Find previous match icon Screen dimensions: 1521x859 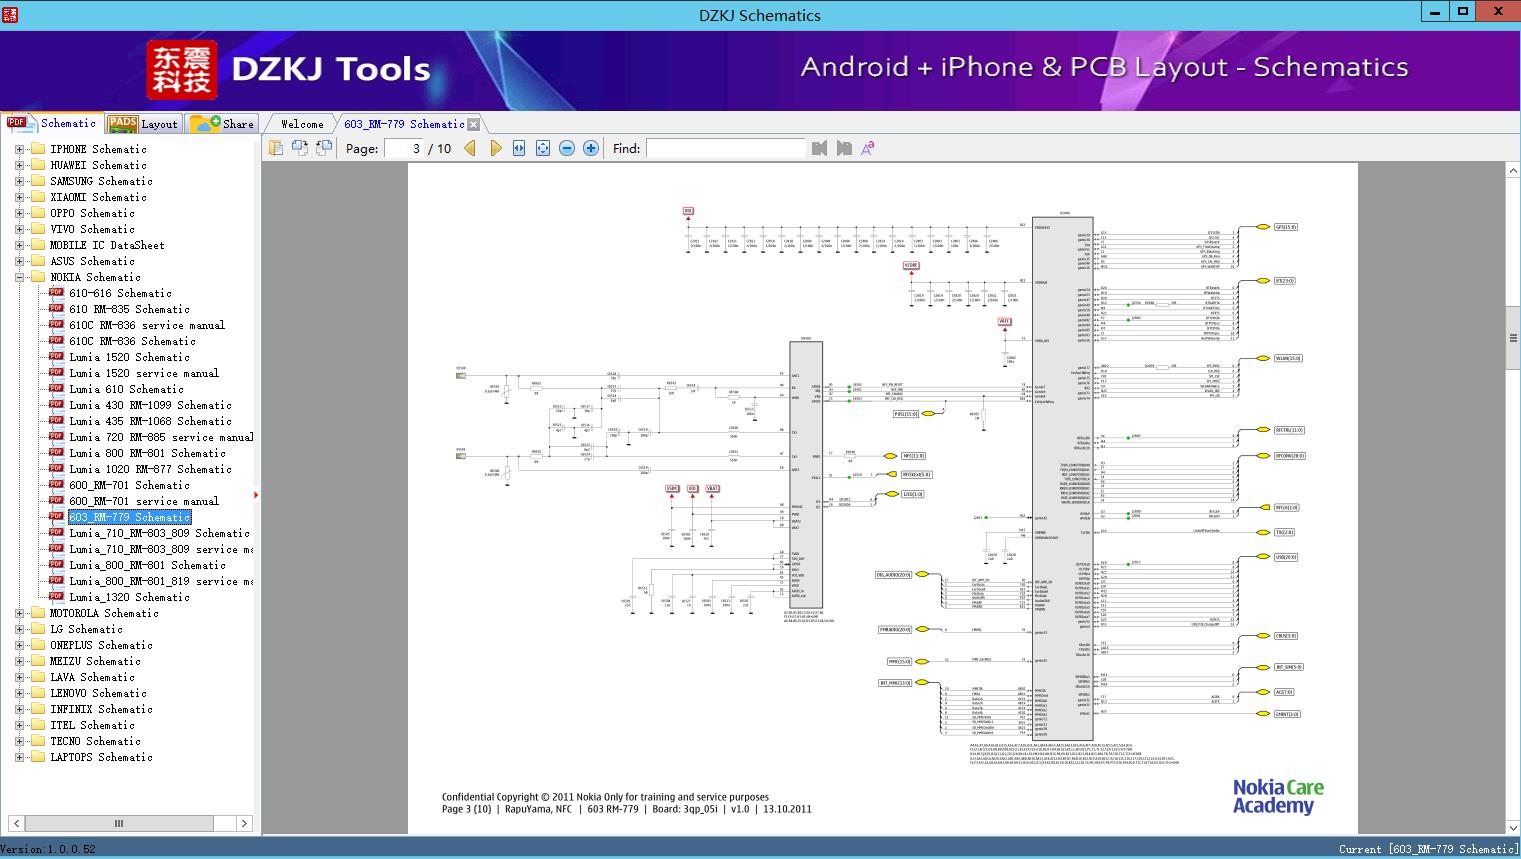point(820,148)
